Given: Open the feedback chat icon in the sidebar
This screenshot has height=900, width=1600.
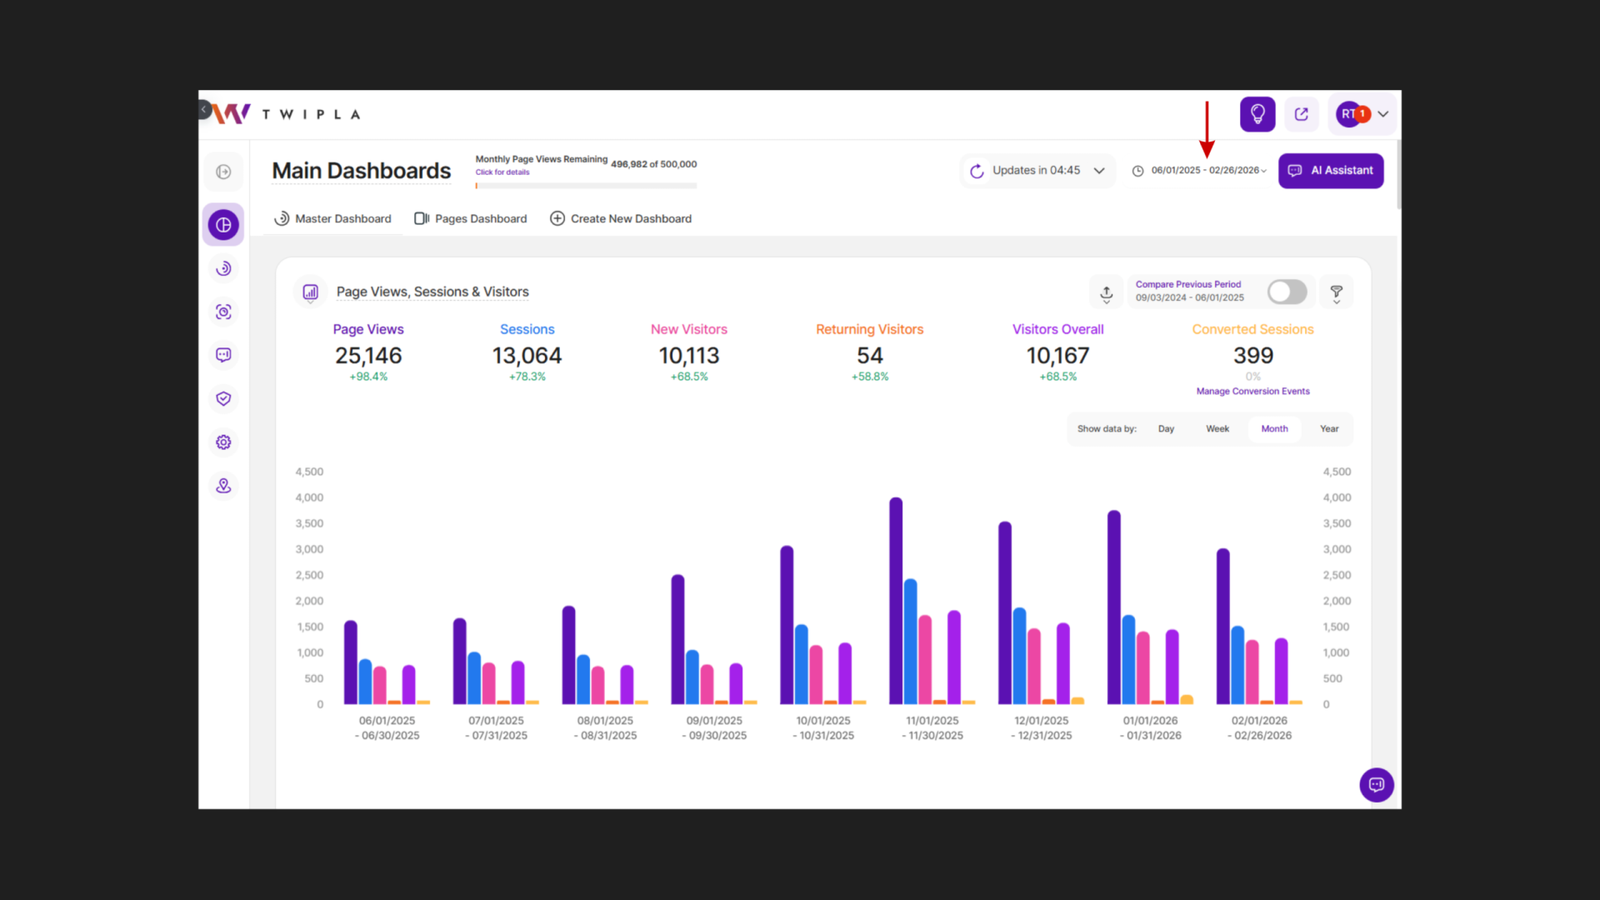Looking at the screenshot, I should (223, 355).
